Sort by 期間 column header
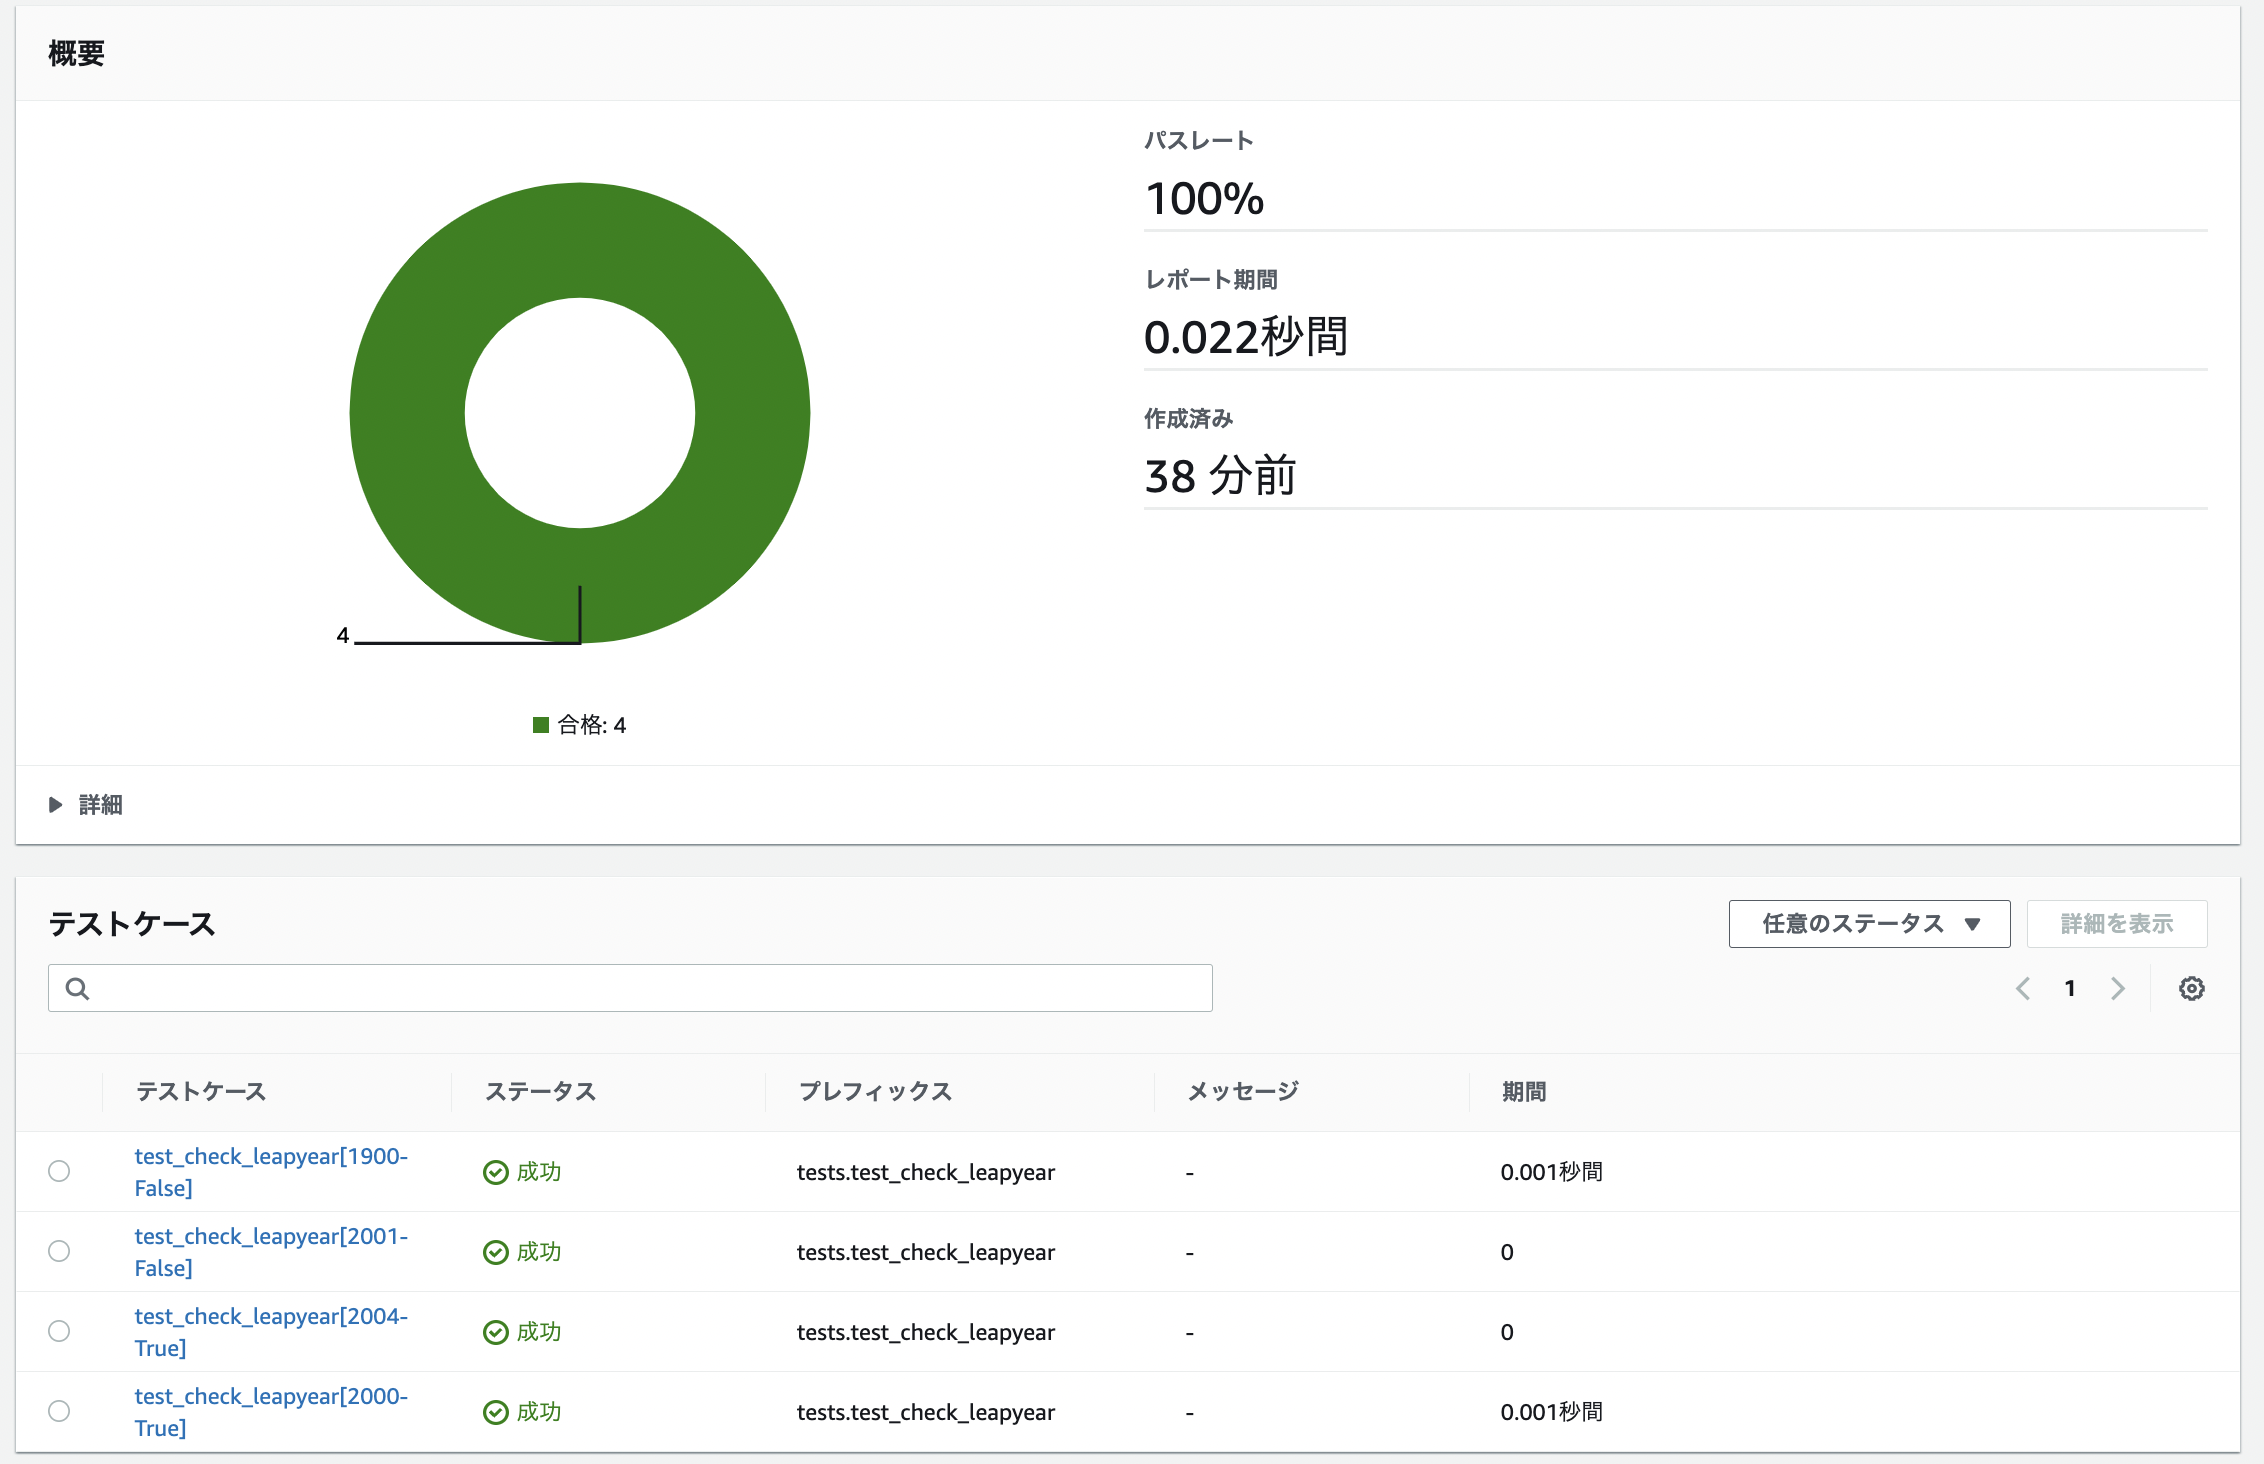This screenshot has width=2264, height=1464. (1523, 1092)
